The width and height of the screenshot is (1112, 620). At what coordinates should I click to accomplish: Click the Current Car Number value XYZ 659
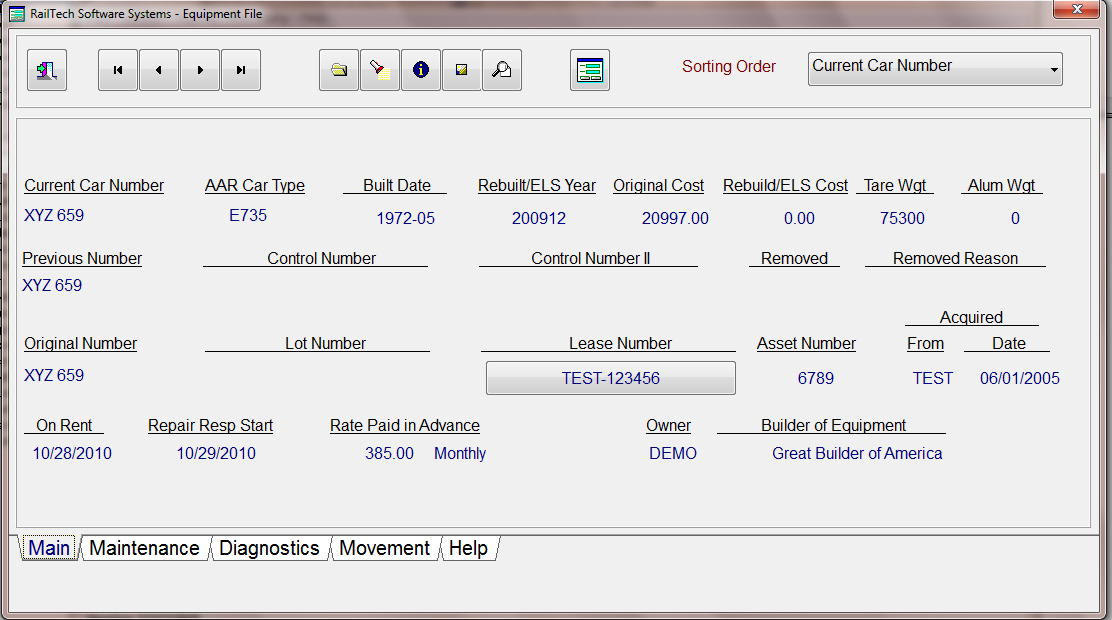[54, 216]
